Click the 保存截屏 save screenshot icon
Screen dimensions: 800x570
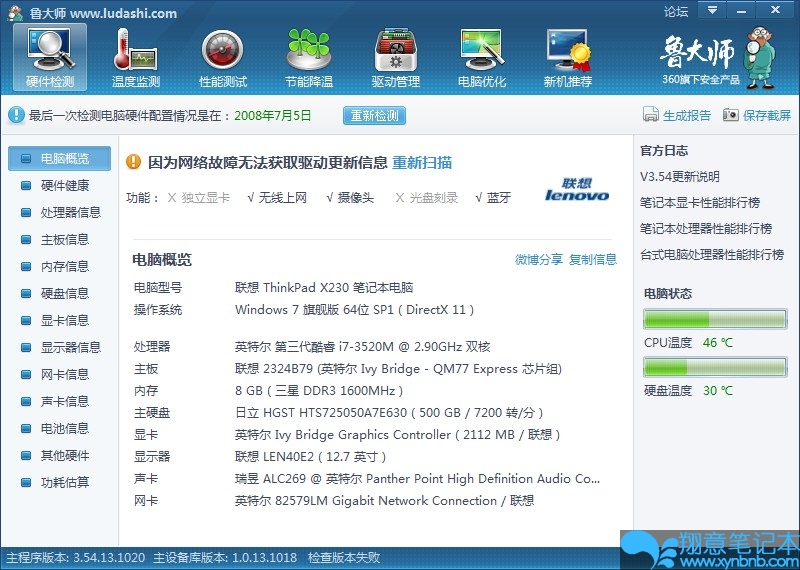point(731,115)
